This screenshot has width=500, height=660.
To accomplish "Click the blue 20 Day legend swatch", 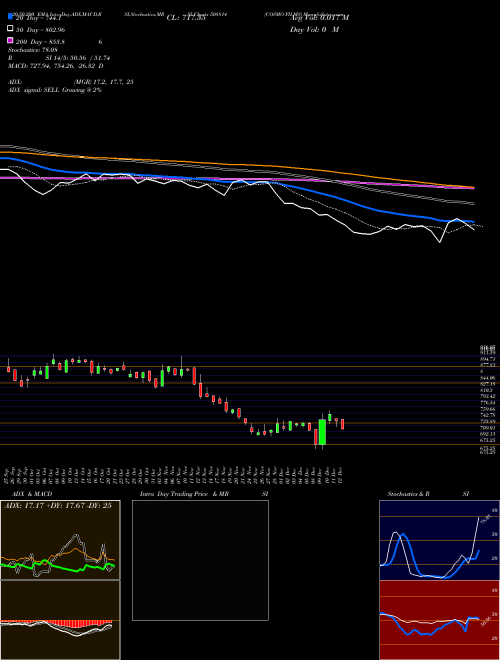I will 11,16.
